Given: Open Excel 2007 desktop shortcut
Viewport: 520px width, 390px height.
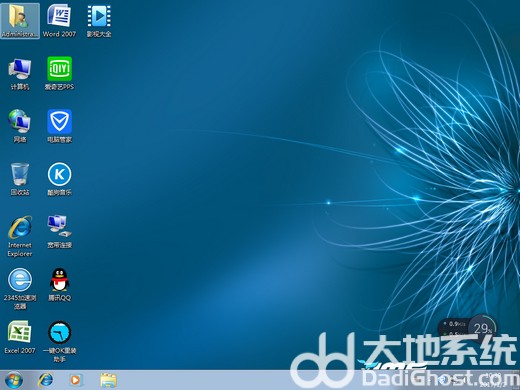Looking at the screenshot, I should point(20,337).
